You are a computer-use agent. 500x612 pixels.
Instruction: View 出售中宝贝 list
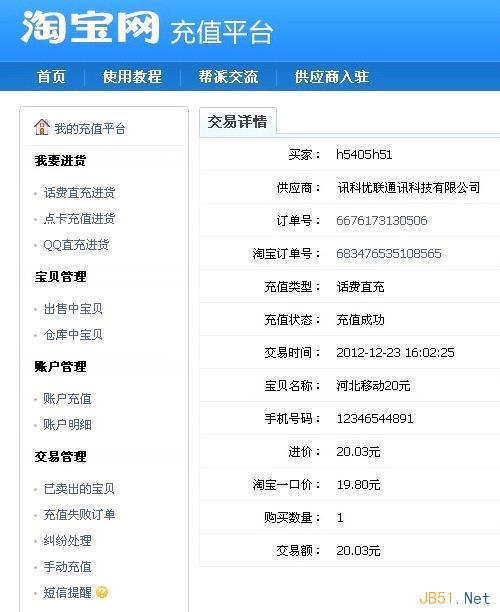tap(73, 309)
